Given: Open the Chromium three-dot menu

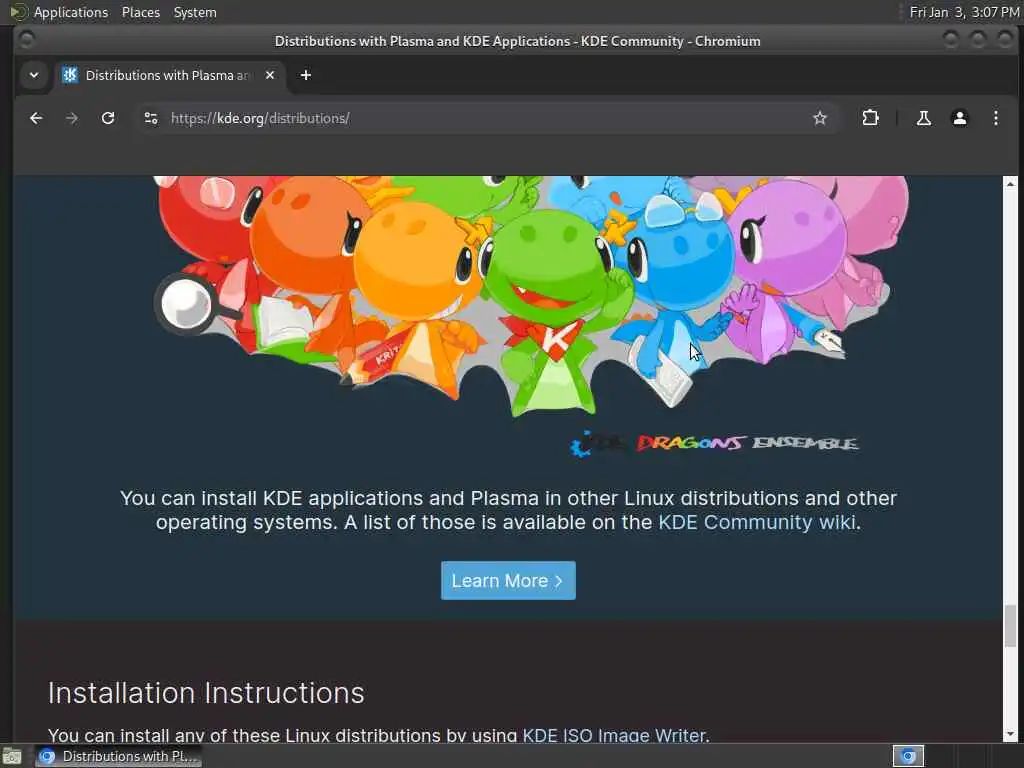Looking at the screenshot, I should pos(995,118).
